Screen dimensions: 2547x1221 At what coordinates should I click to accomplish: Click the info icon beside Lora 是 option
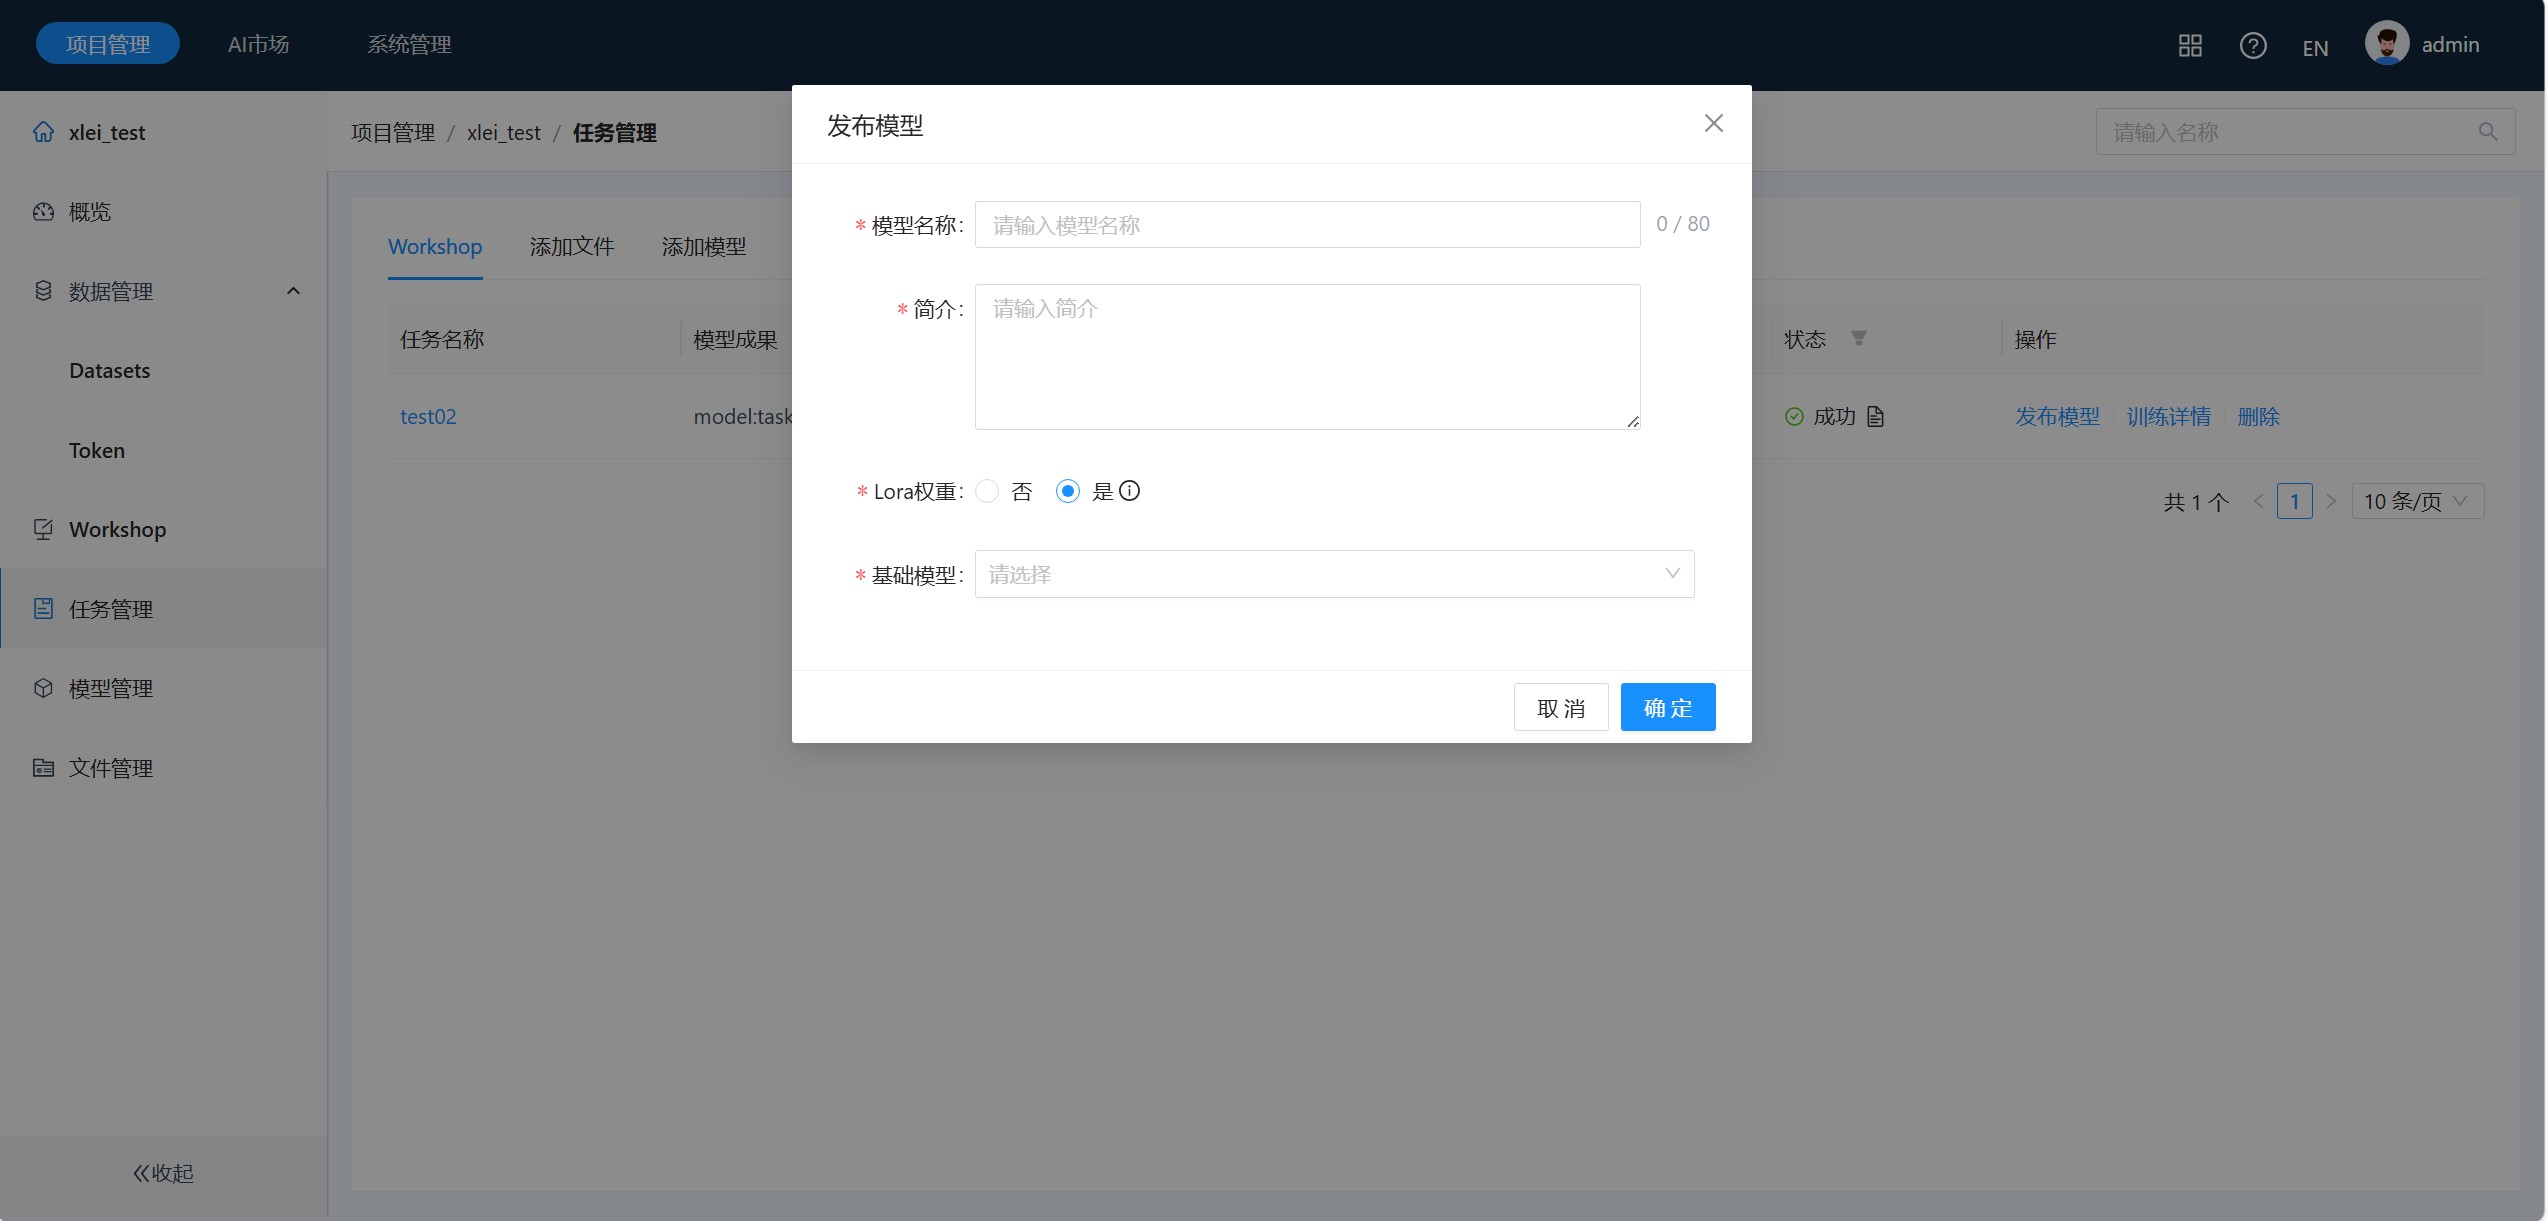pos(1129,491)
